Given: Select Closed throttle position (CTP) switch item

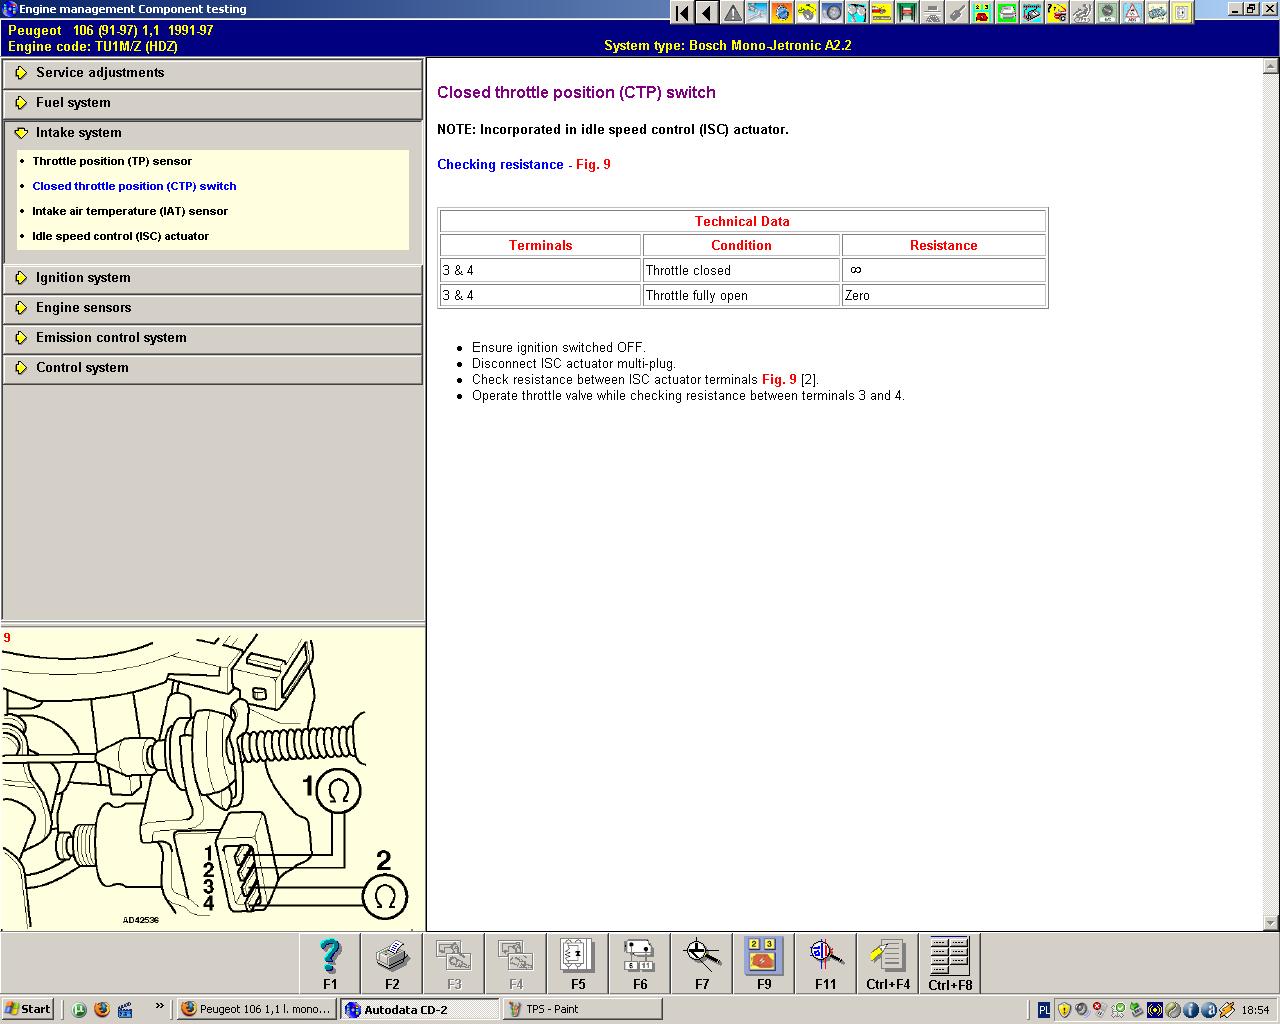Looking at the screenshot, I should coord(134,186).
